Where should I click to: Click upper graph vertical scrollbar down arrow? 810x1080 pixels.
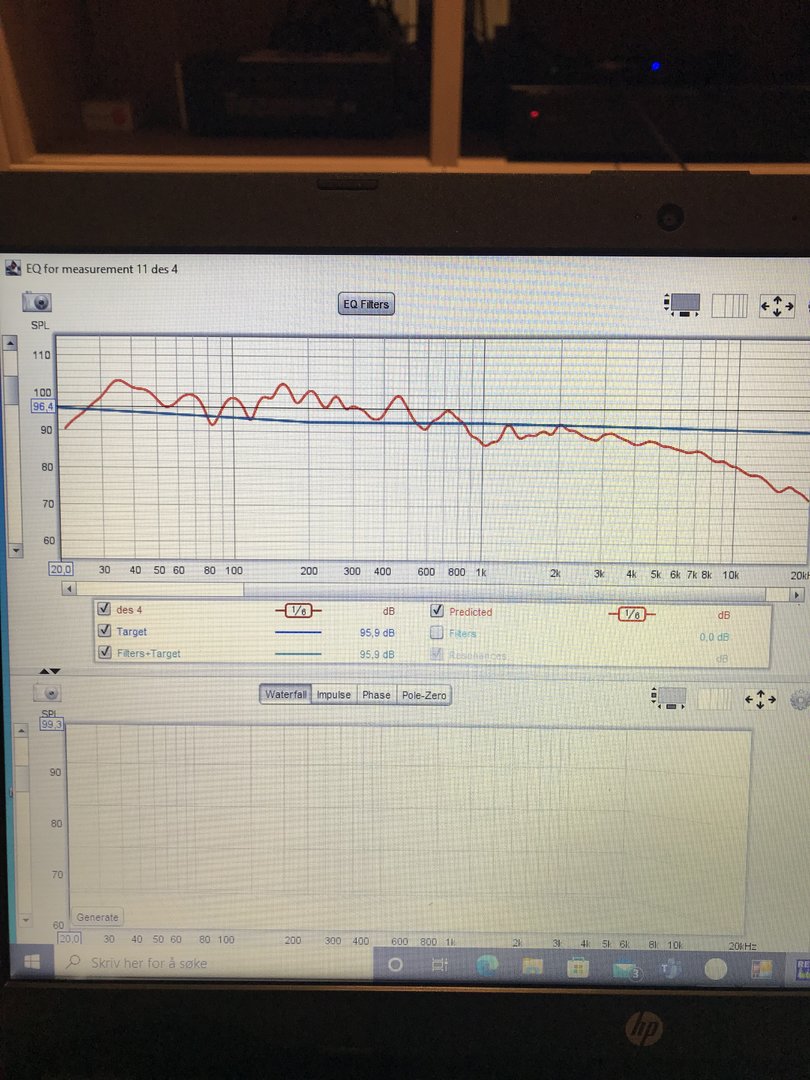click(15, 550)
